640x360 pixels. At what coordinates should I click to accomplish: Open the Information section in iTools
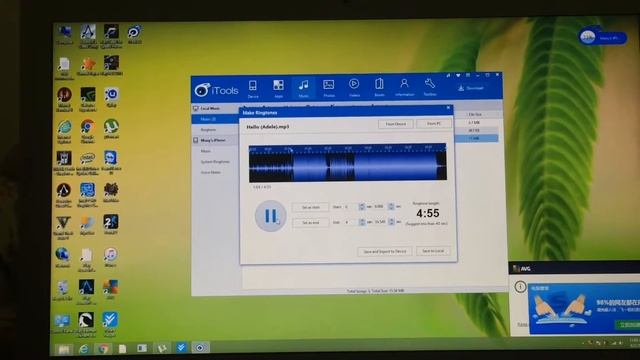pyautogui.click(x=404, y=87)
